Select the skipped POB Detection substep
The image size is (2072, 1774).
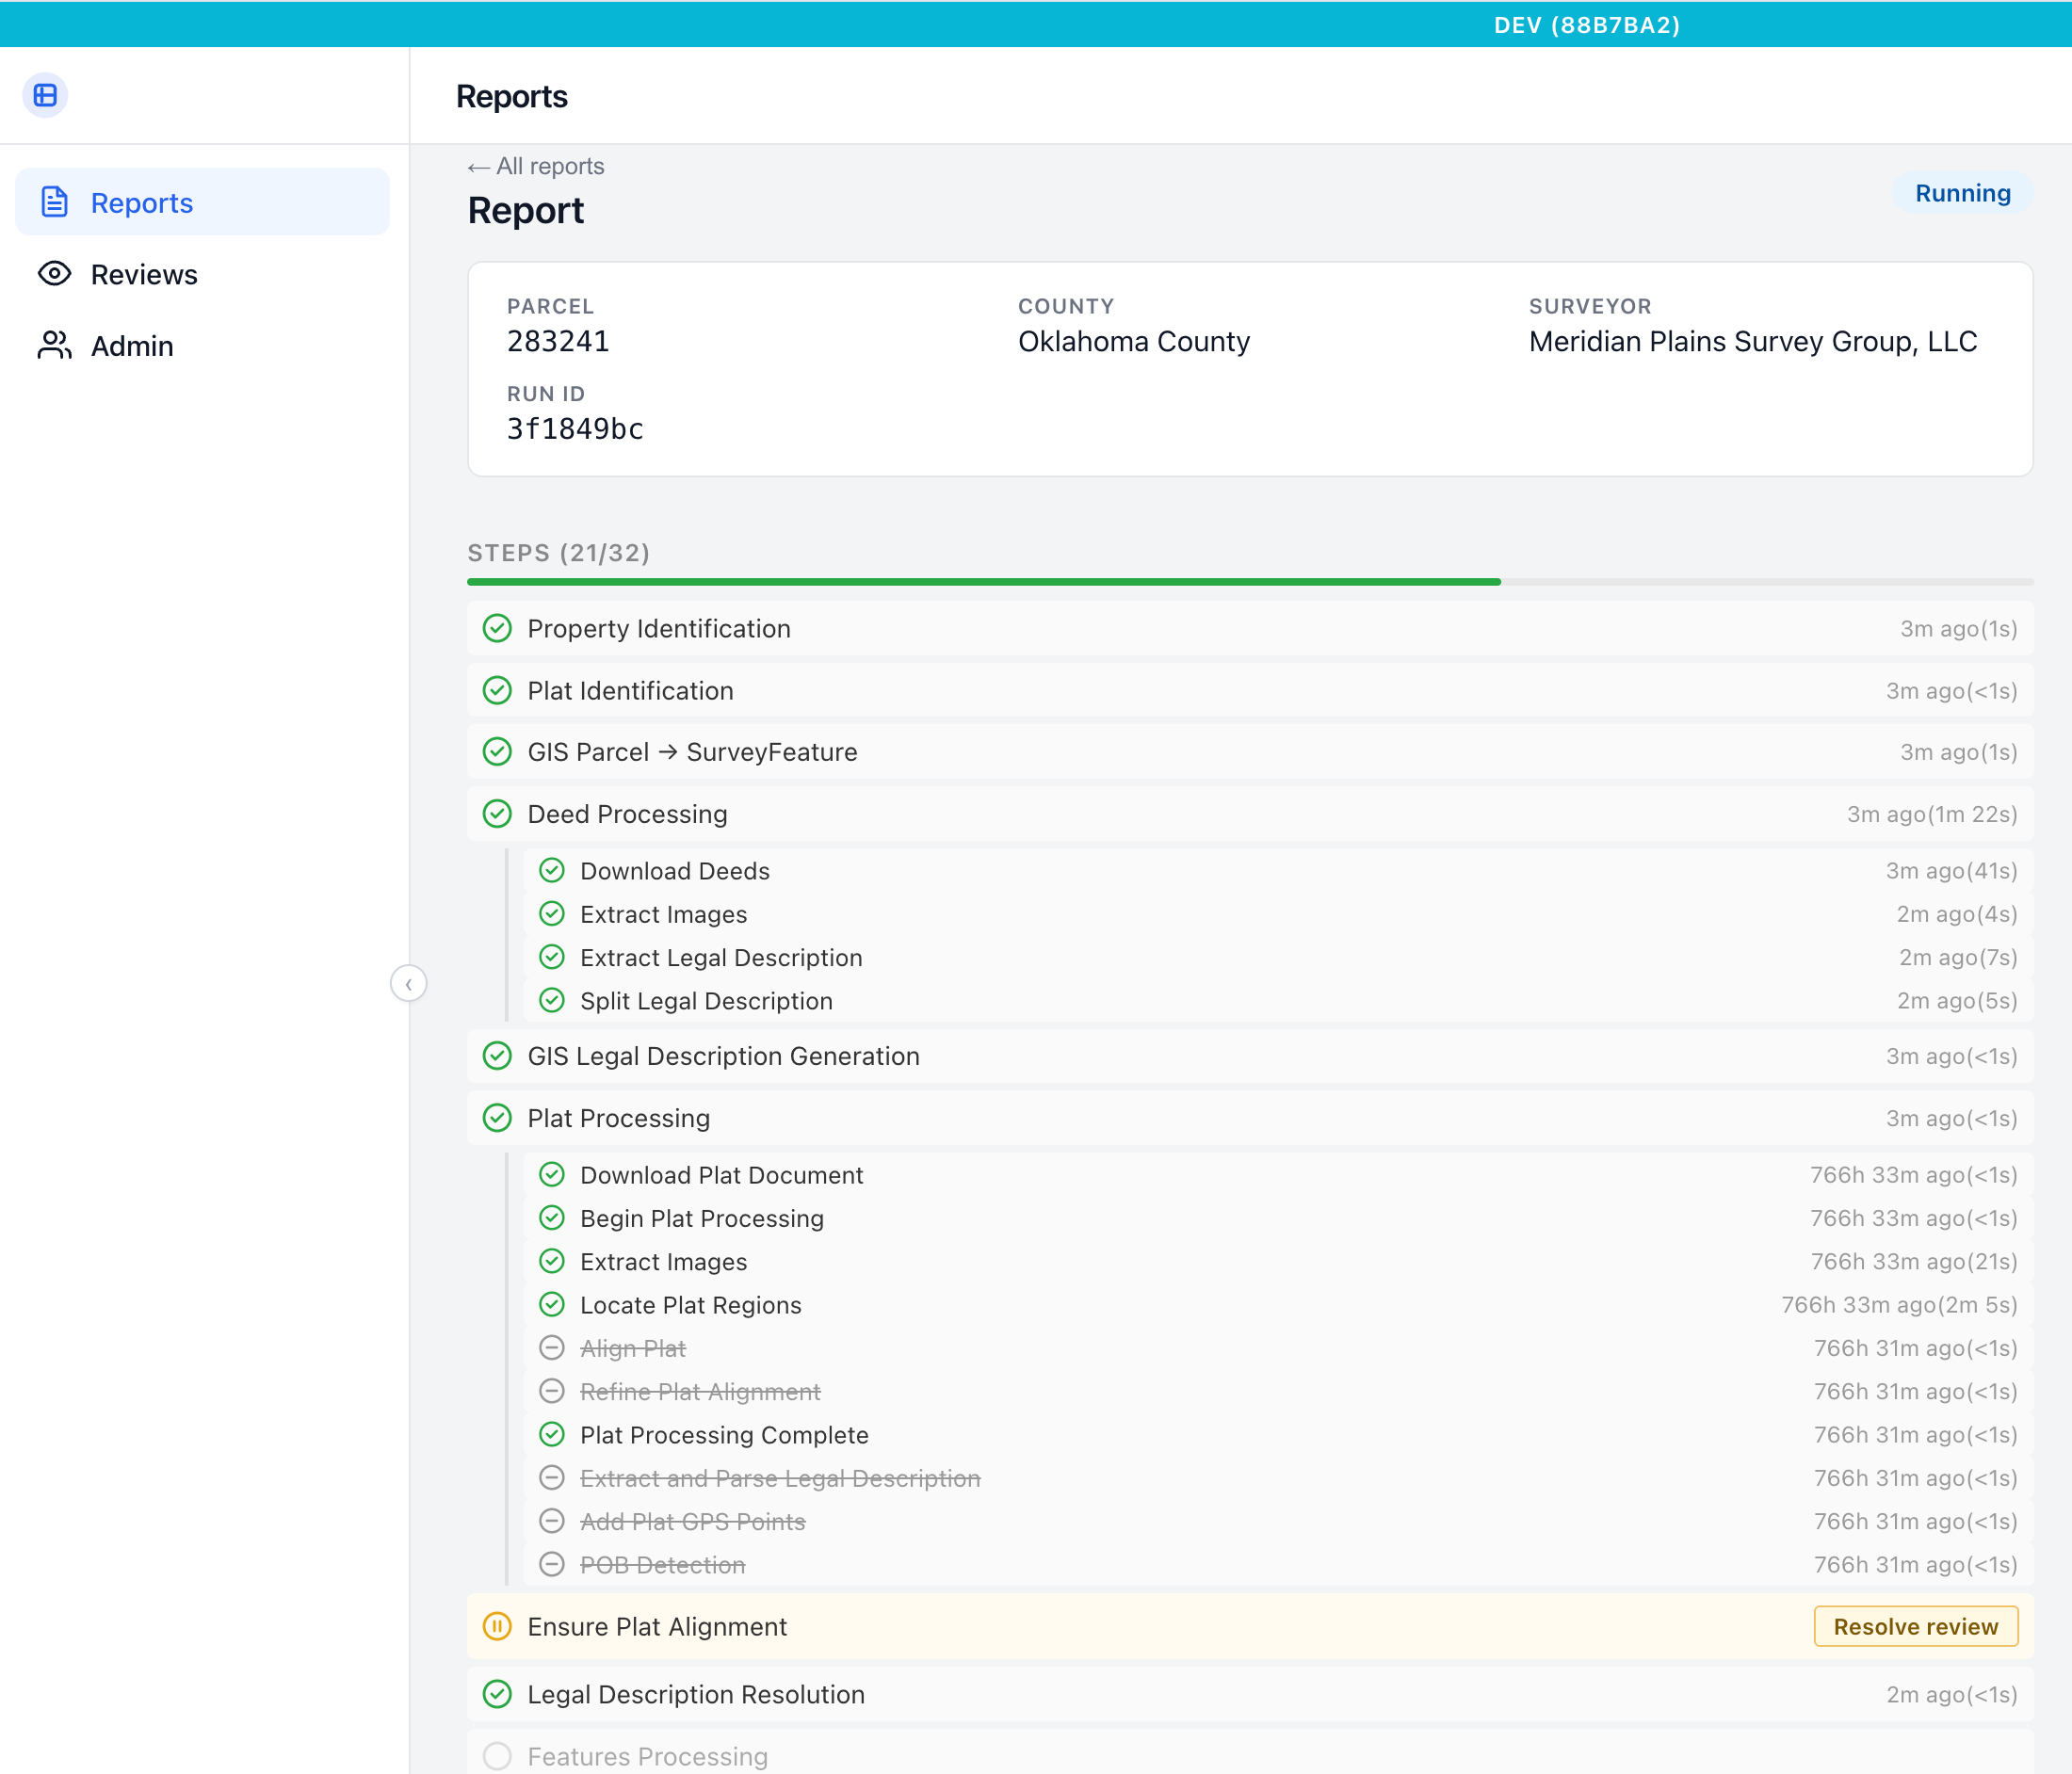(x=1278, y=1565)
